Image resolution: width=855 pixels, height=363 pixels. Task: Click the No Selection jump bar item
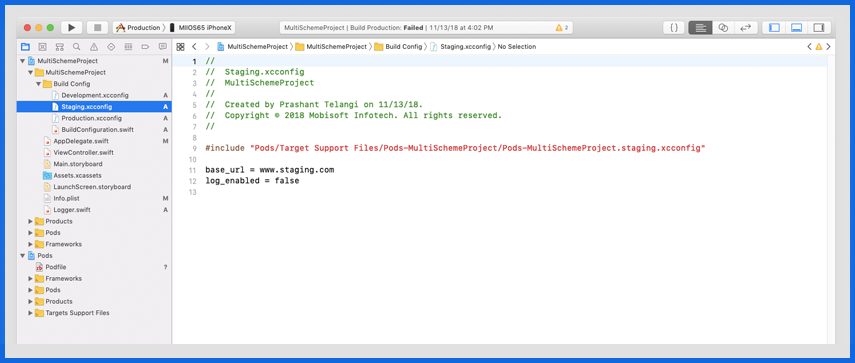pos(516,47)
